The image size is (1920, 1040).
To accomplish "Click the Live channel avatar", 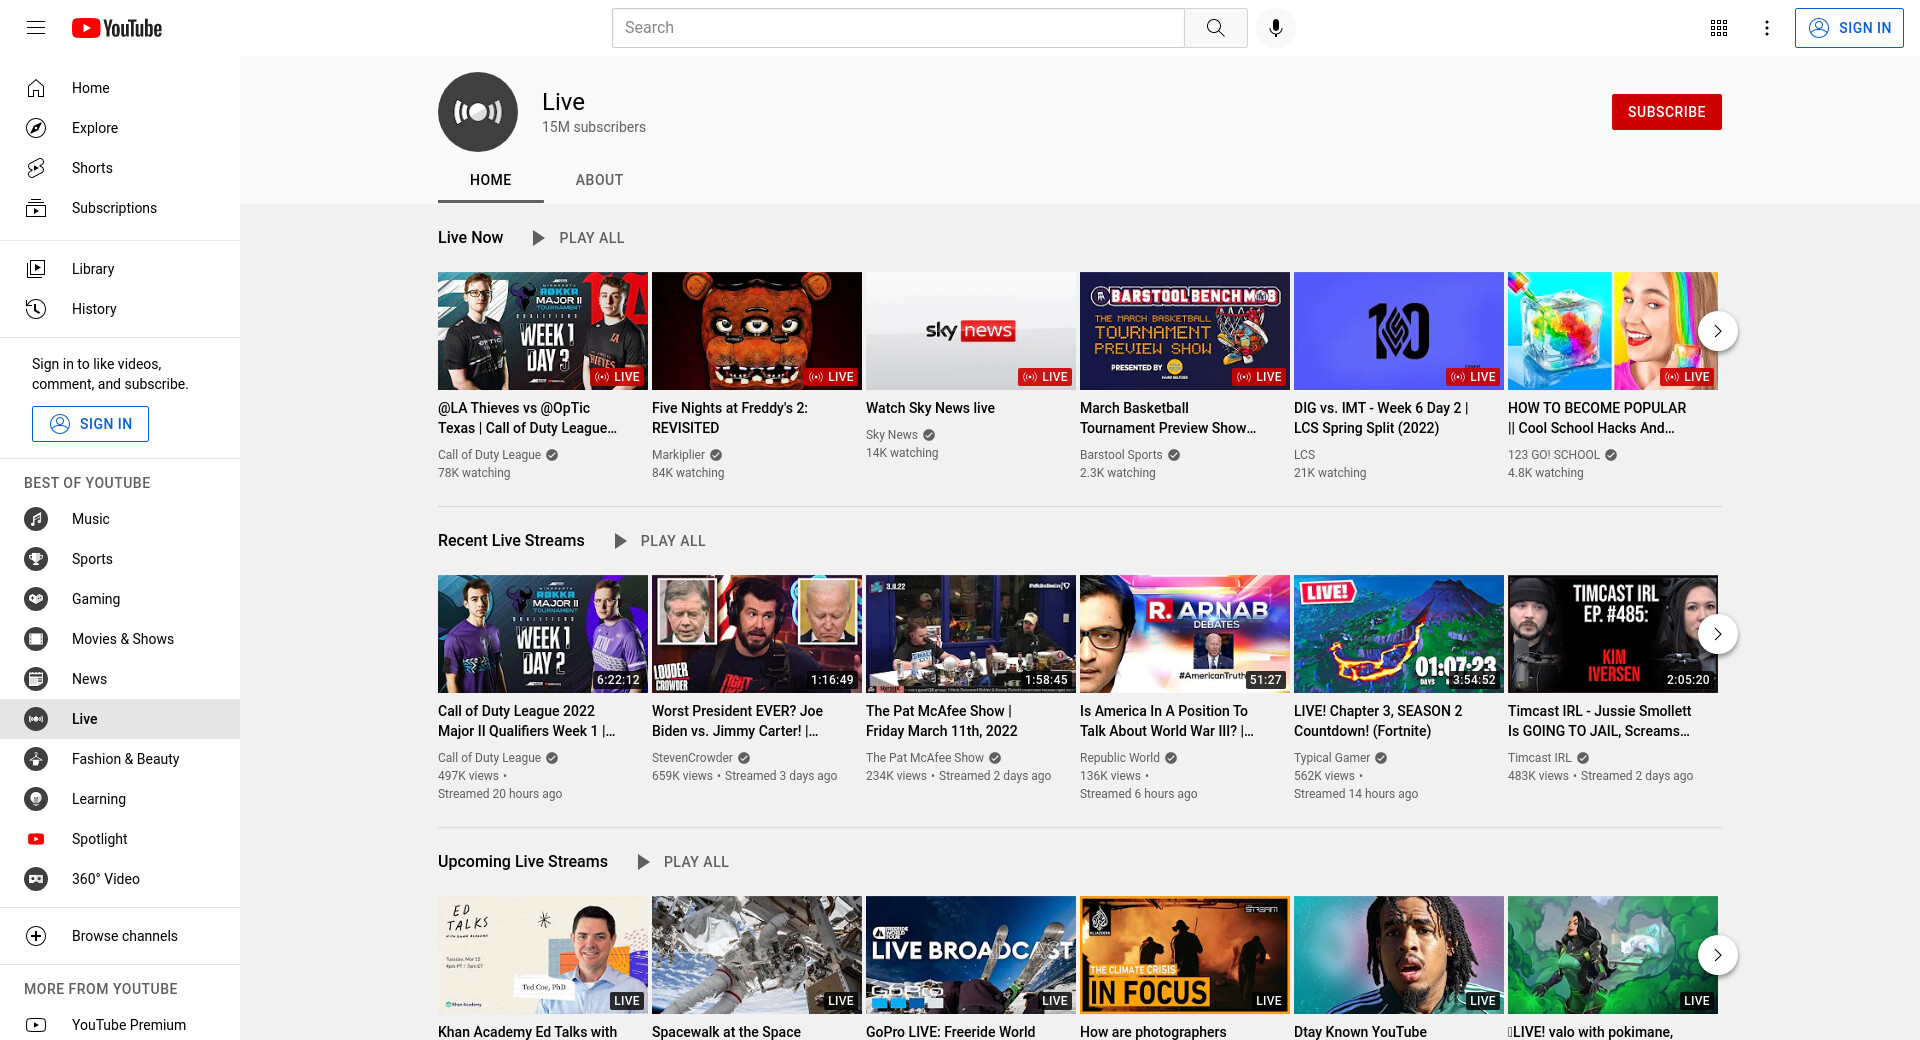I will pos(478,112).
